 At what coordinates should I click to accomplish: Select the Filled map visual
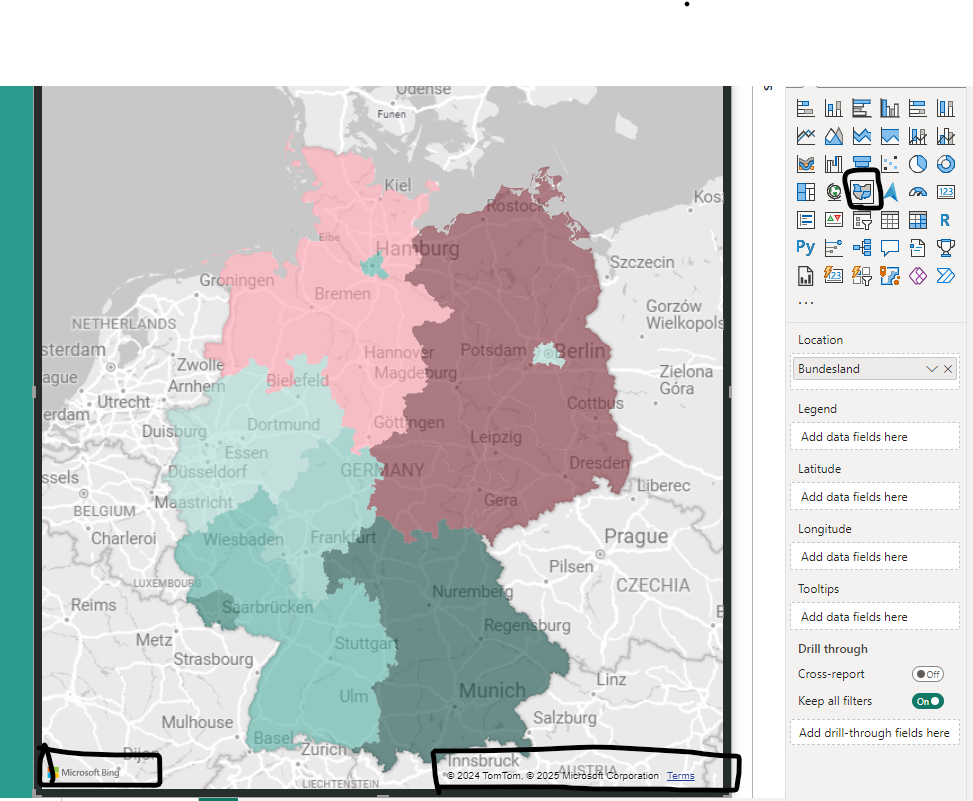[x=863, y=192]
